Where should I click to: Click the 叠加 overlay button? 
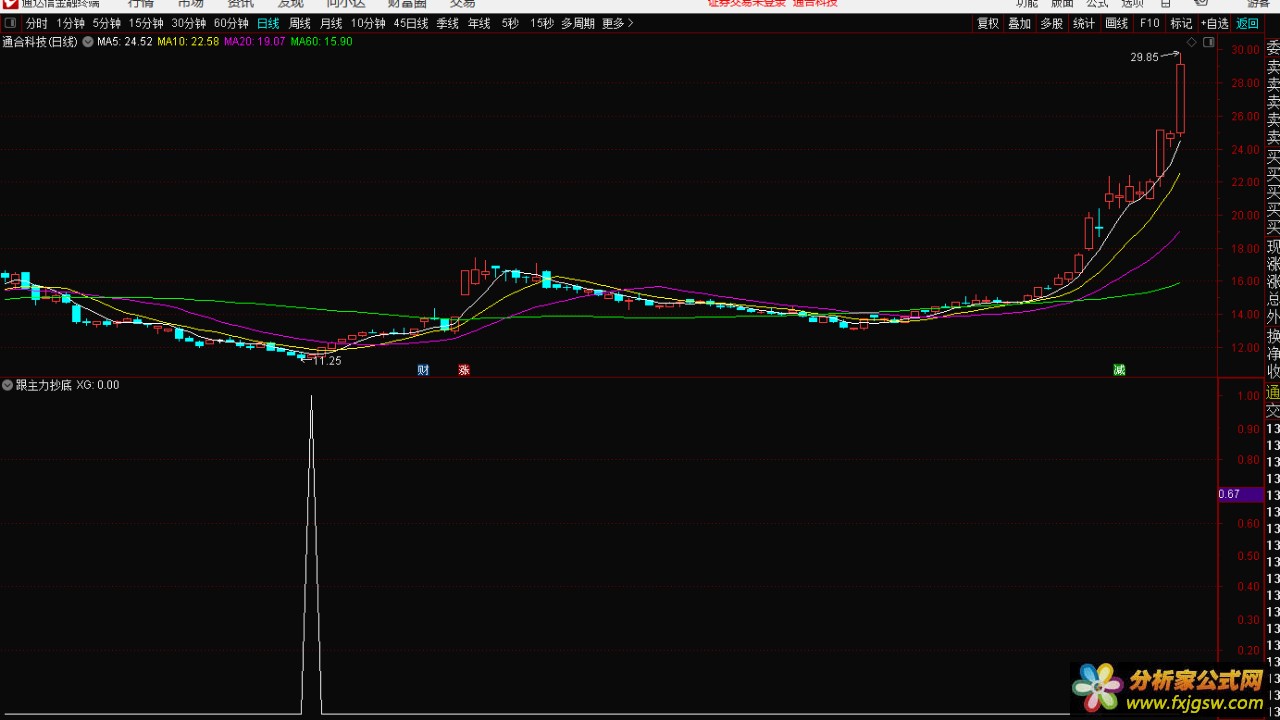pyautogui.click(x=1020, y=23)
